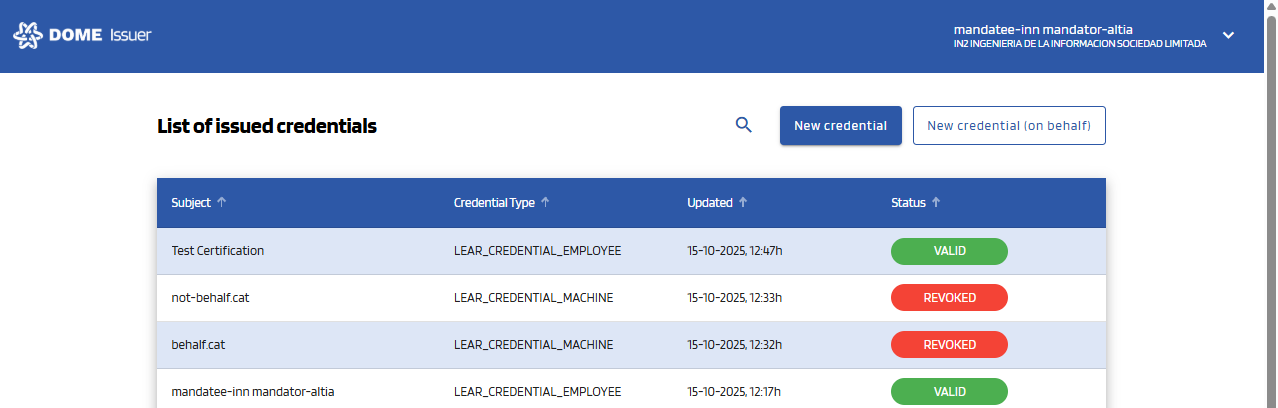Click New credential (on behalf) button

1009,126
